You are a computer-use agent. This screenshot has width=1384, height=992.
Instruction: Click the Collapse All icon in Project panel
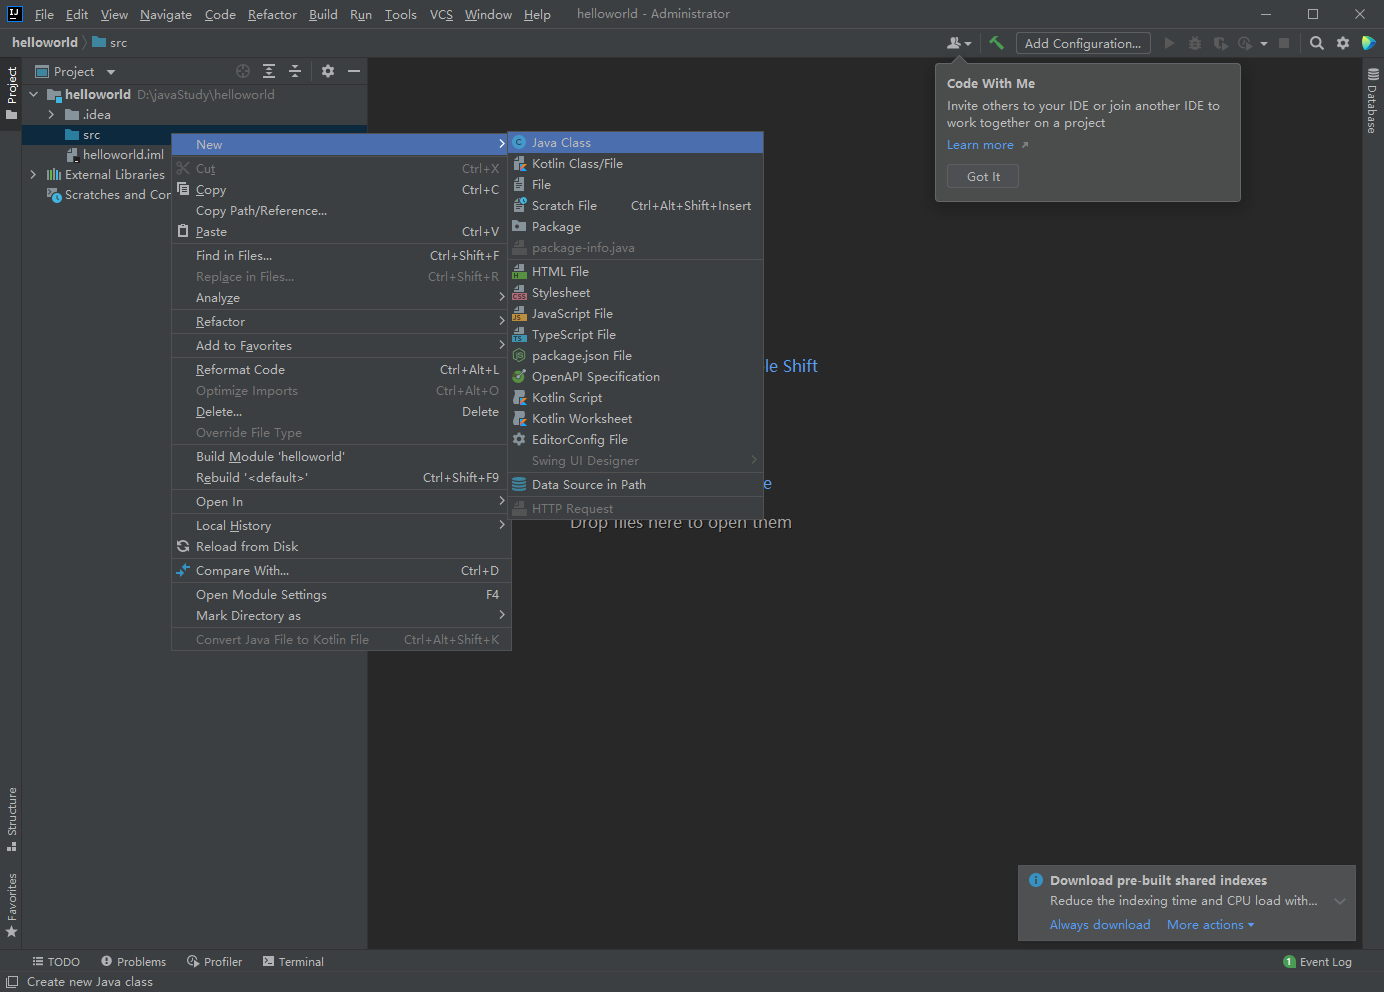pyautogui.click(x=295, y=71)
